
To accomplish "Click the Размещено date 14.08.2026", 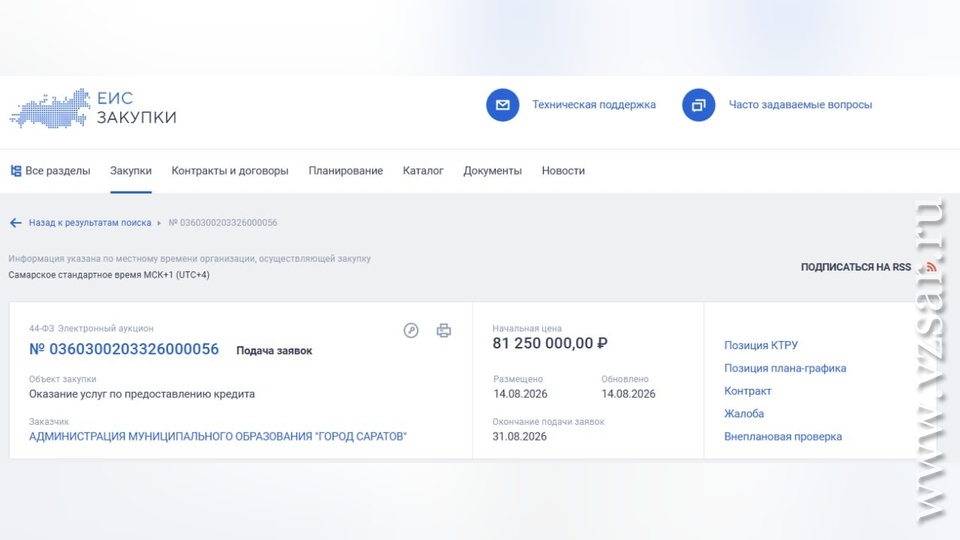I will point(520,394).
